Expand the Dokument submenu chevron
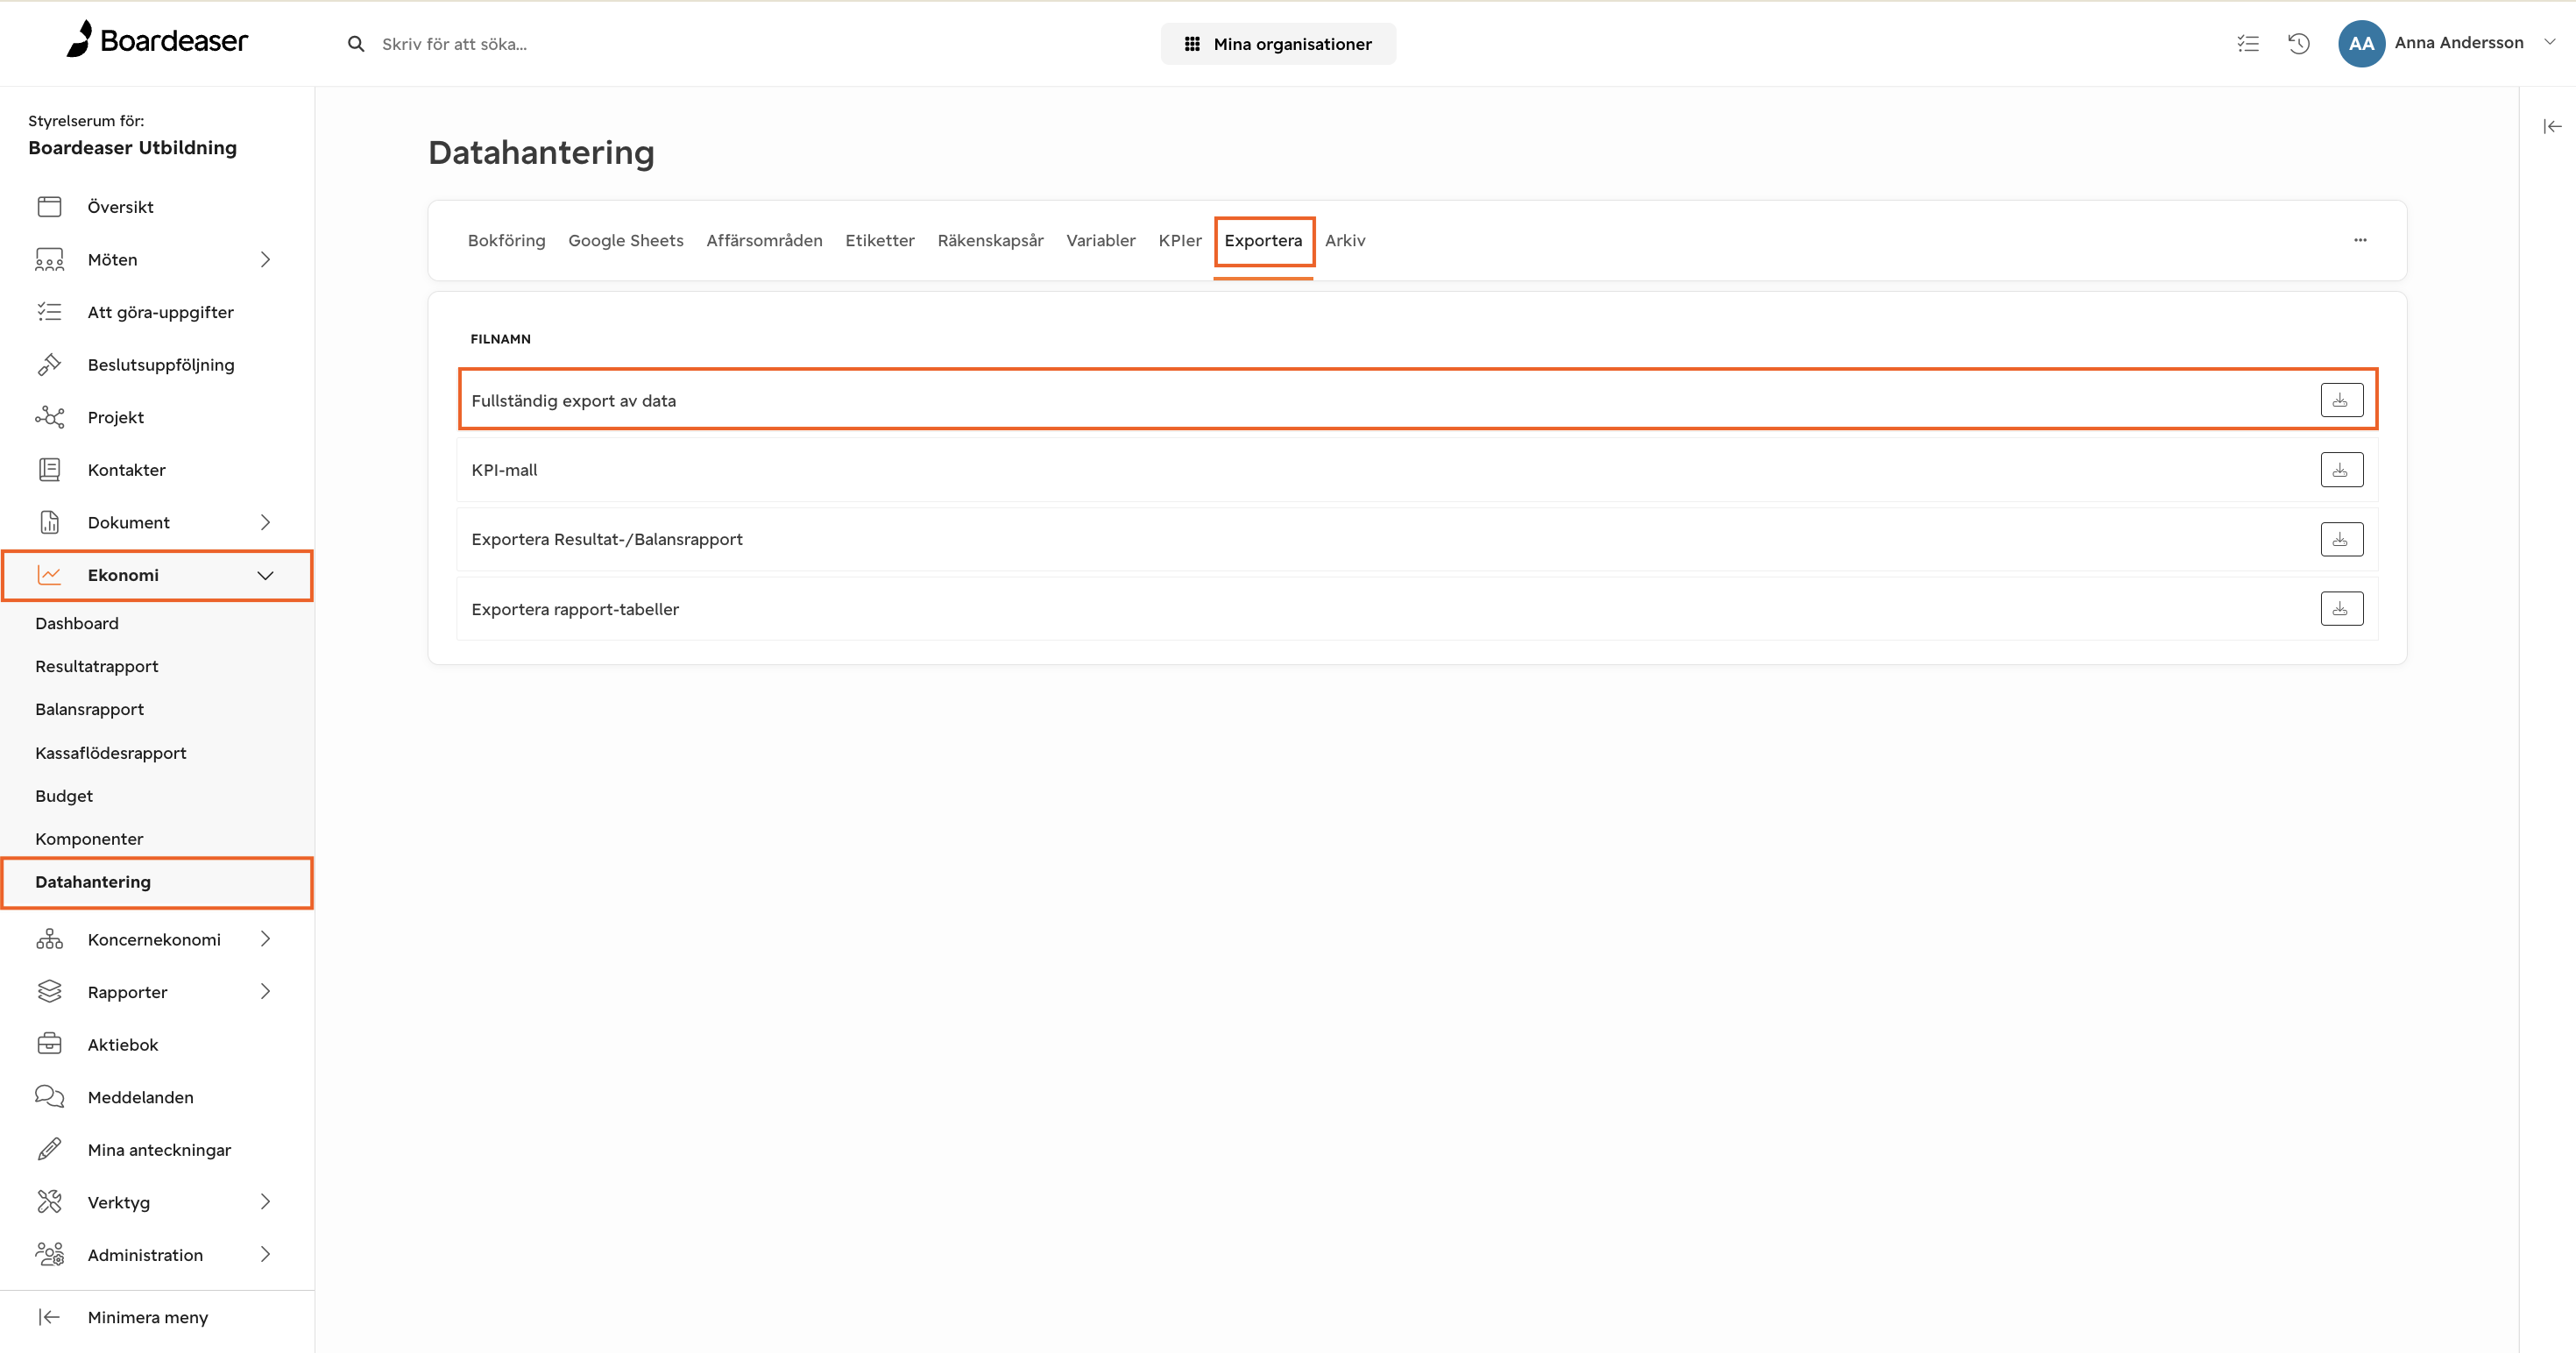Image resolution: width=2576 pixels, height=1353 pixels. pos(265,522)
